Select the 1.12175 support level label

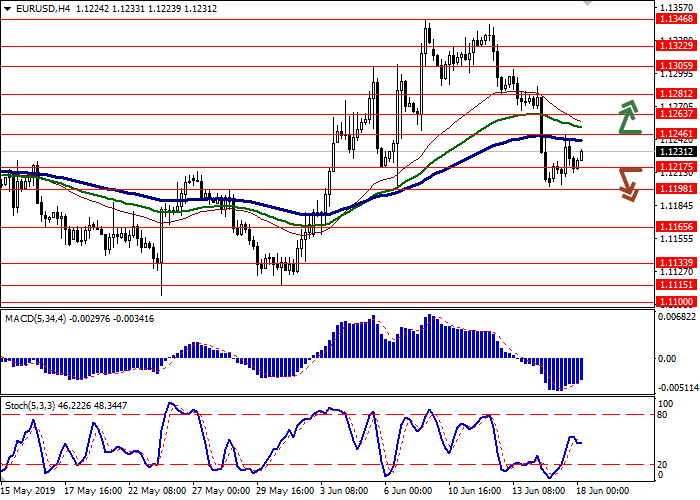tap(676, 166)
